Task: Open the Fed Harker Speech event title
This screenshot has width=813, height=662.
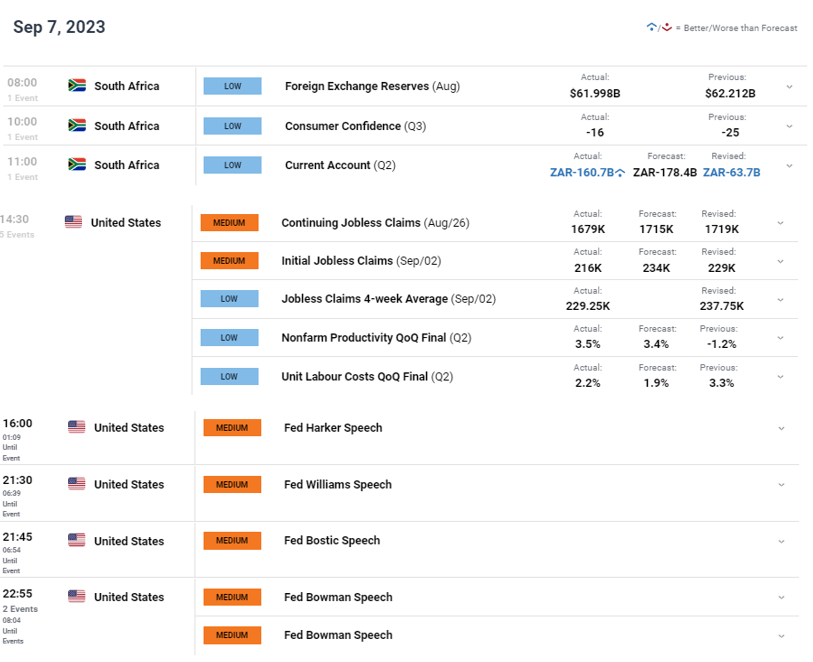Action: point(333,427)
